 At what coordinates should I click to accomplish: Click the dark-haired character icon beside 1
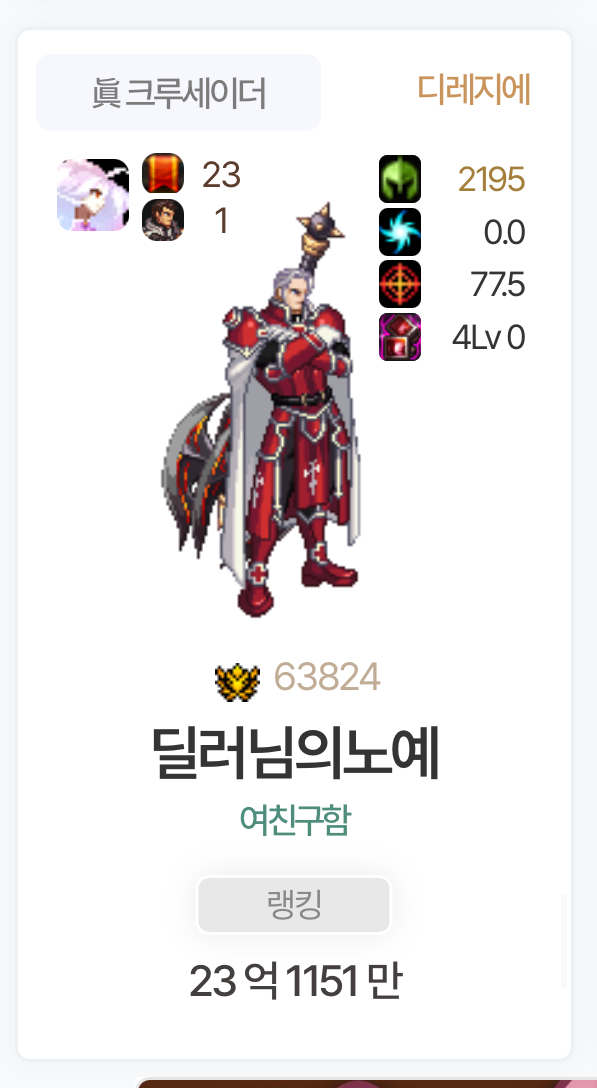coord(163,220)
